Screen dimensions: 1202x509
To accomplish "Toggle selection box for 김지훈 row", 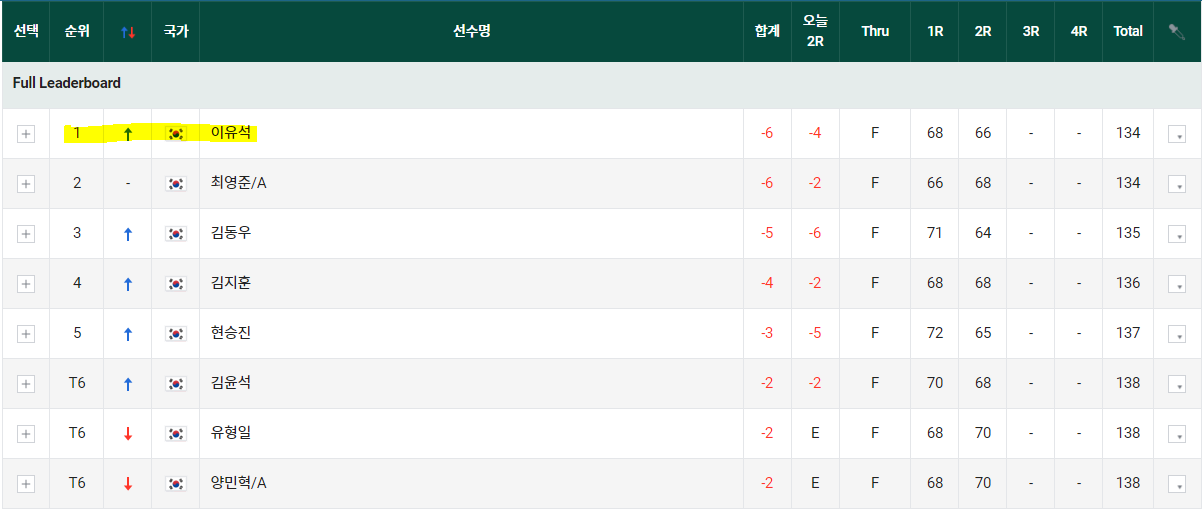I will click(26, 284).
